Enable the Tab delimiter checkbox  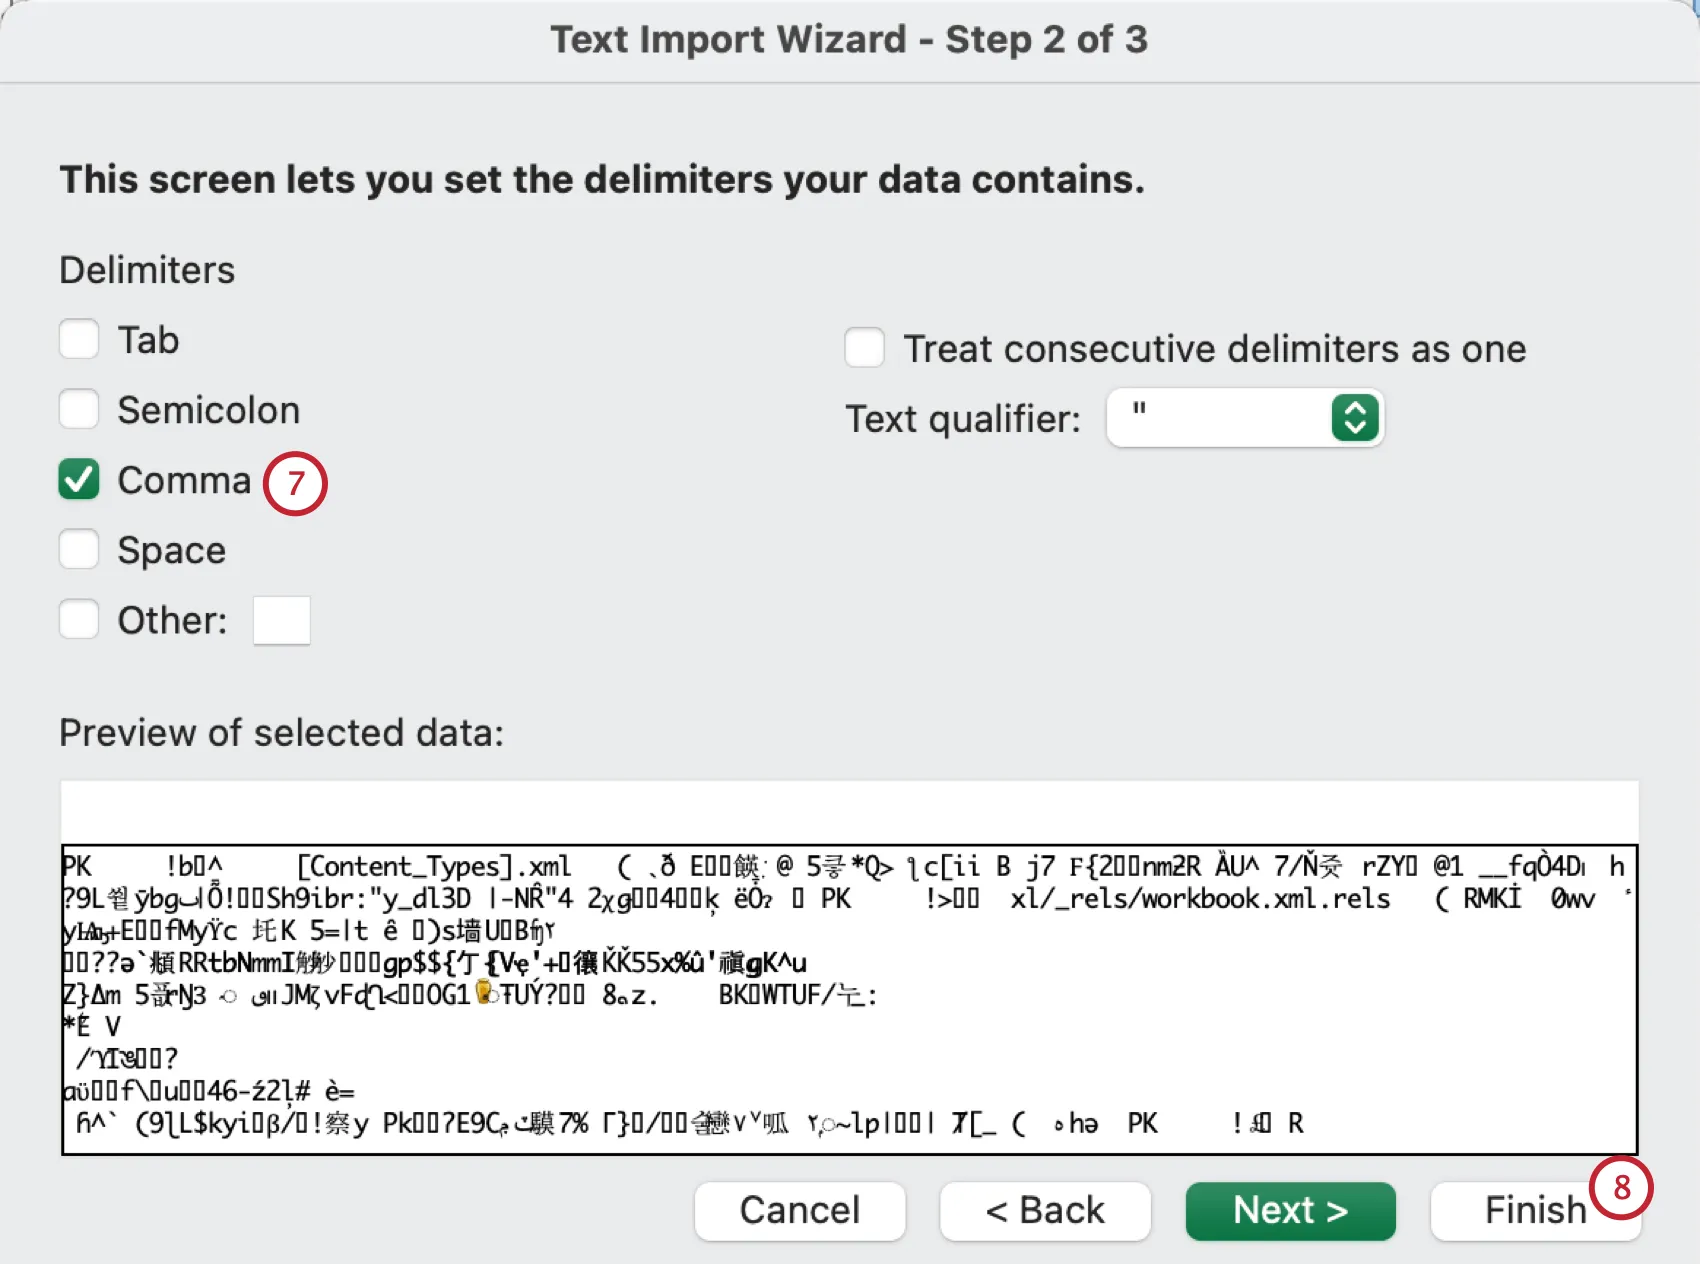79,339
